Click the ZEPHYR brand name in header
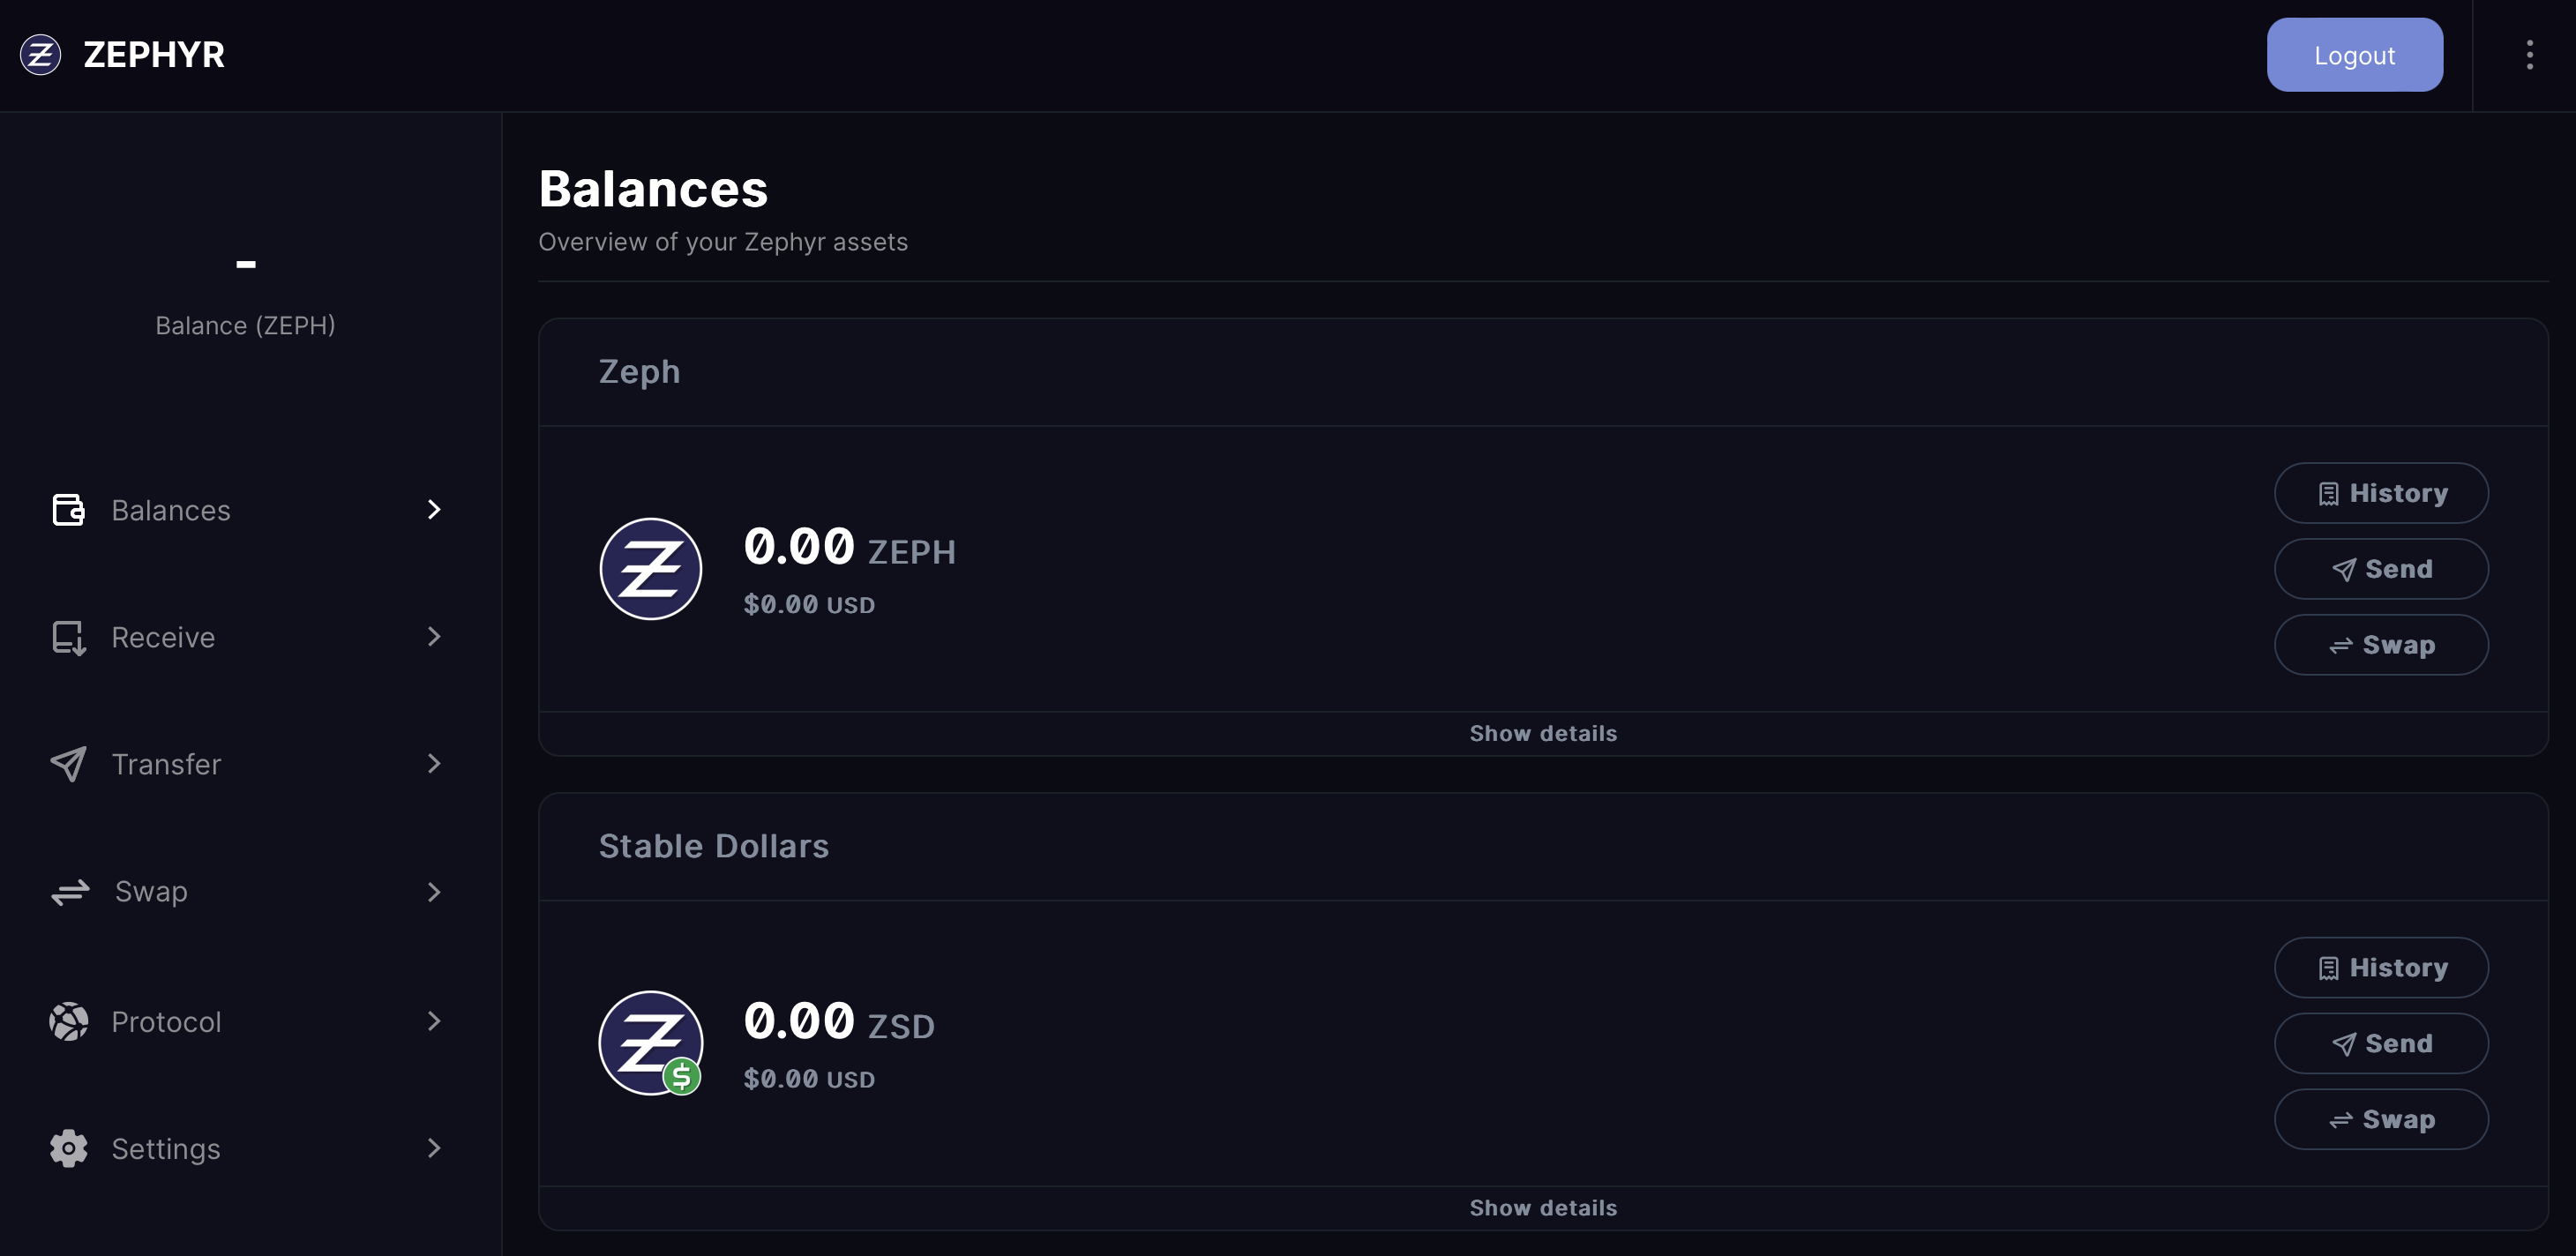The width and height of the screenshot is (2576, 1256). pyautogui.click(x=154, y=55)
